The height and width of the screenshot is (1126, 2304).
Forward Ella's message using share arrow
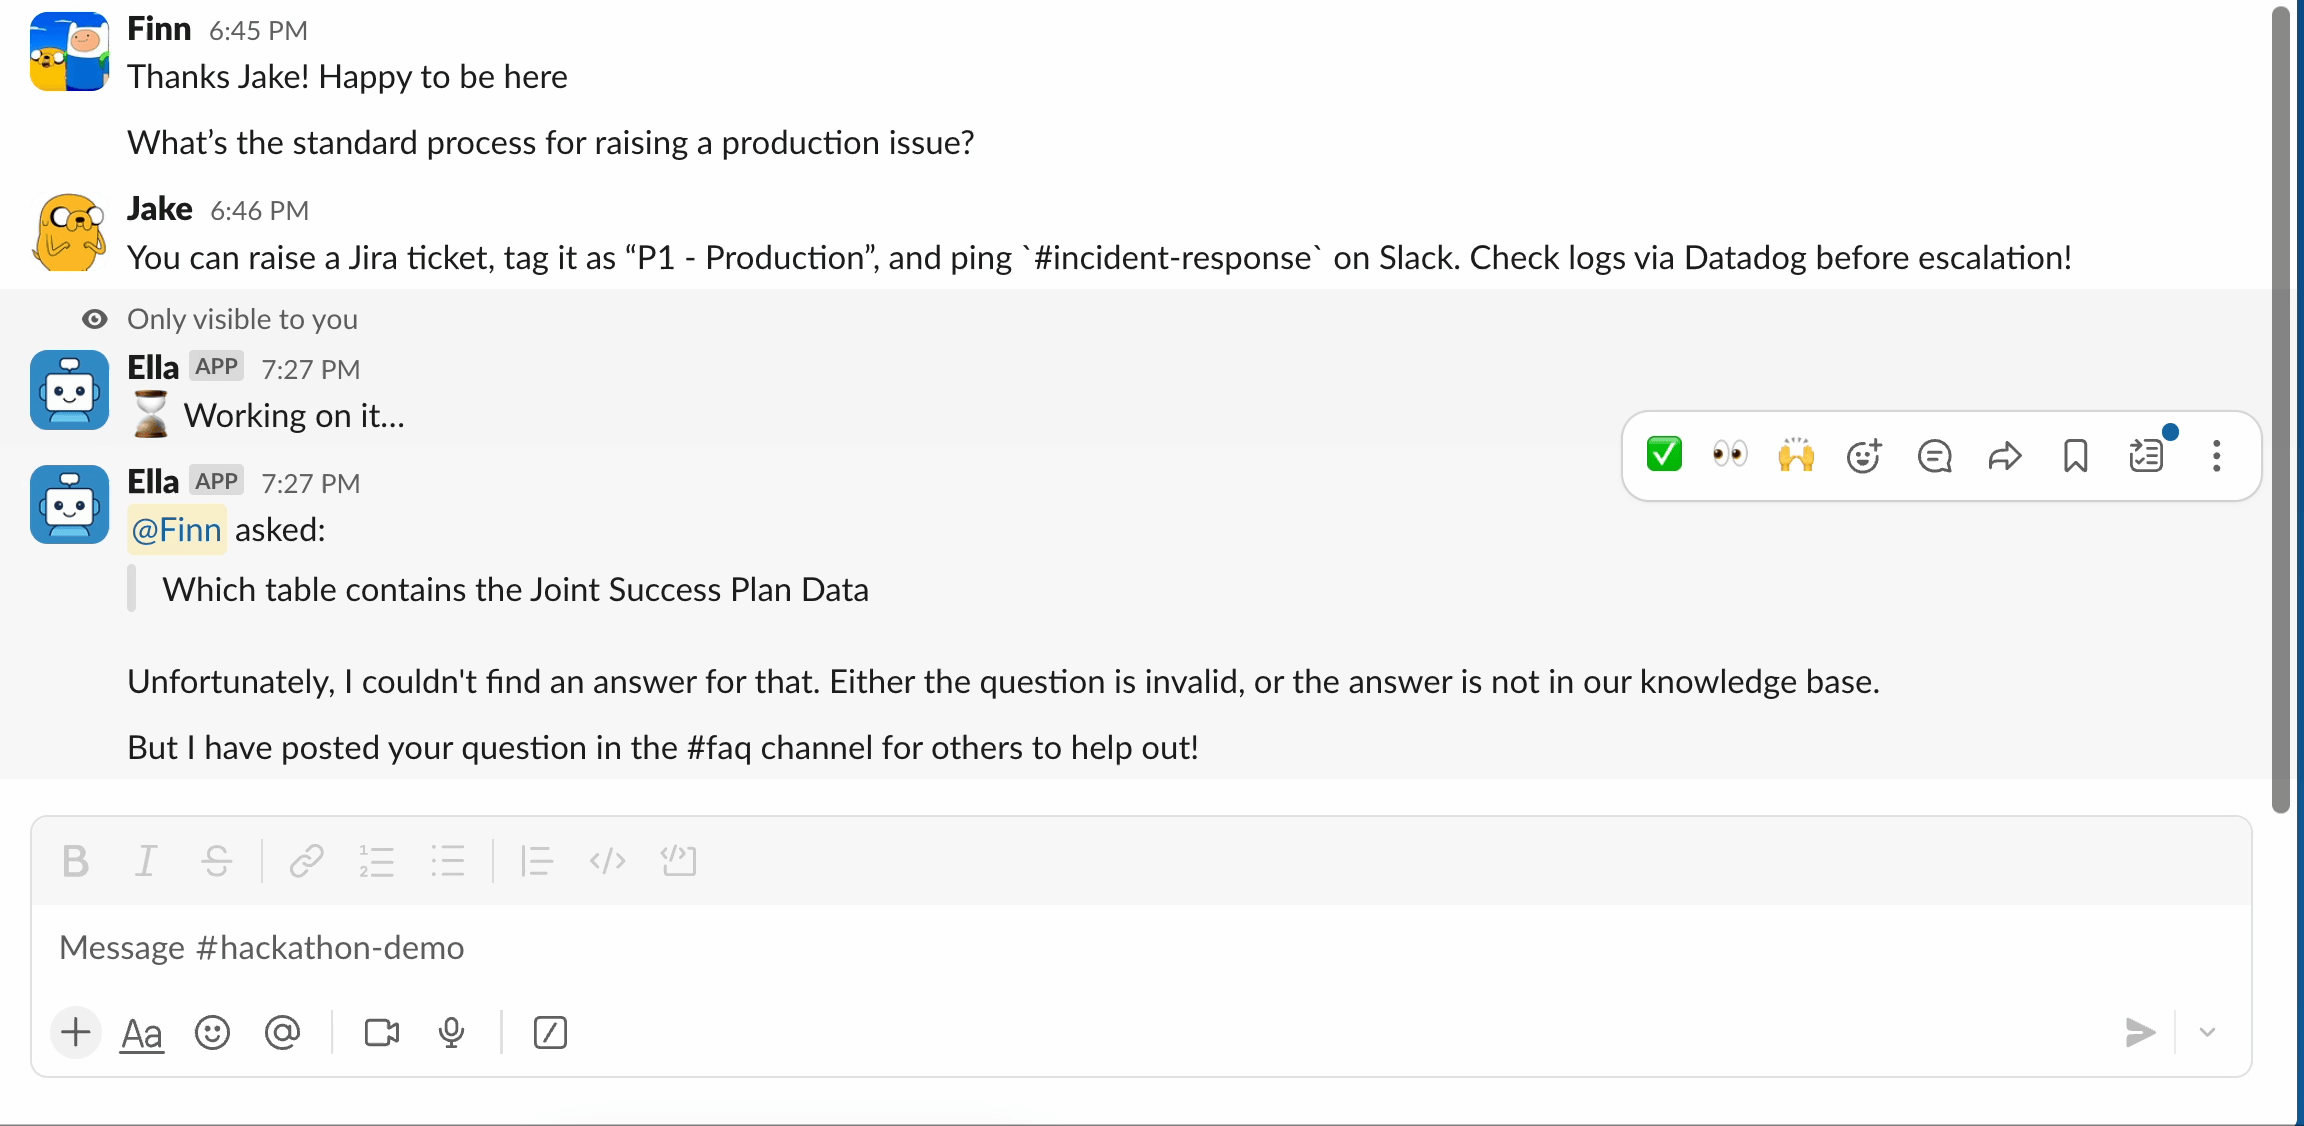pyautogui.click(x=2004, y=456)
